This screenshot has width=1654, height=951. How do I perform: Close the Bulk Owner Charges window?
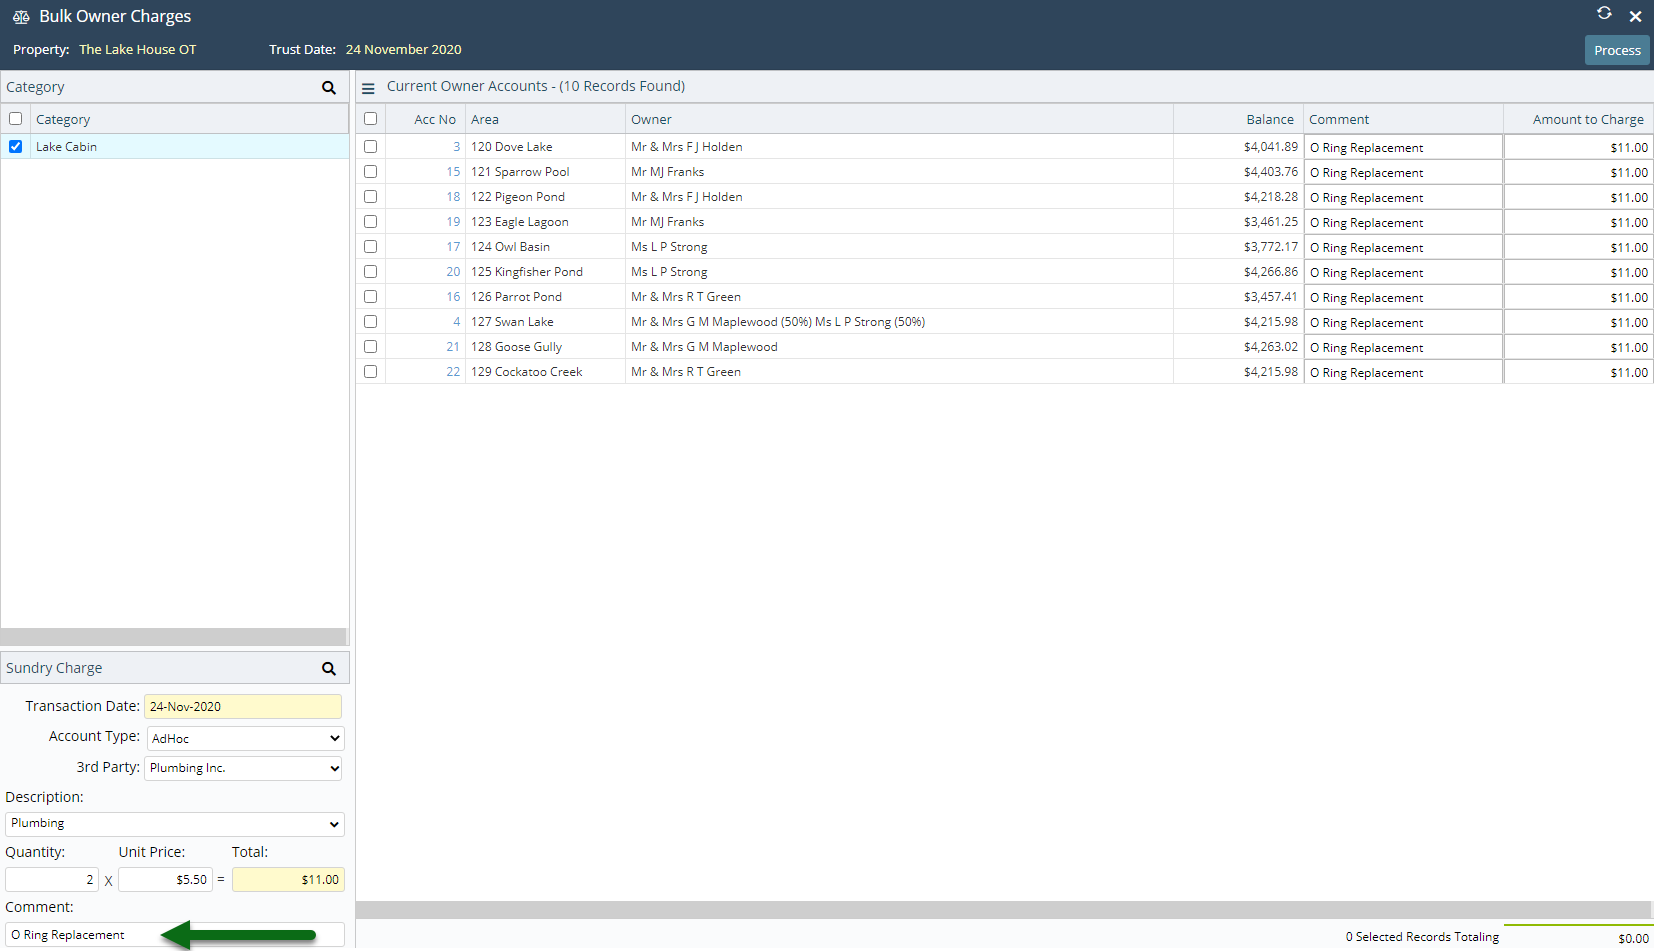(1635, 16)
